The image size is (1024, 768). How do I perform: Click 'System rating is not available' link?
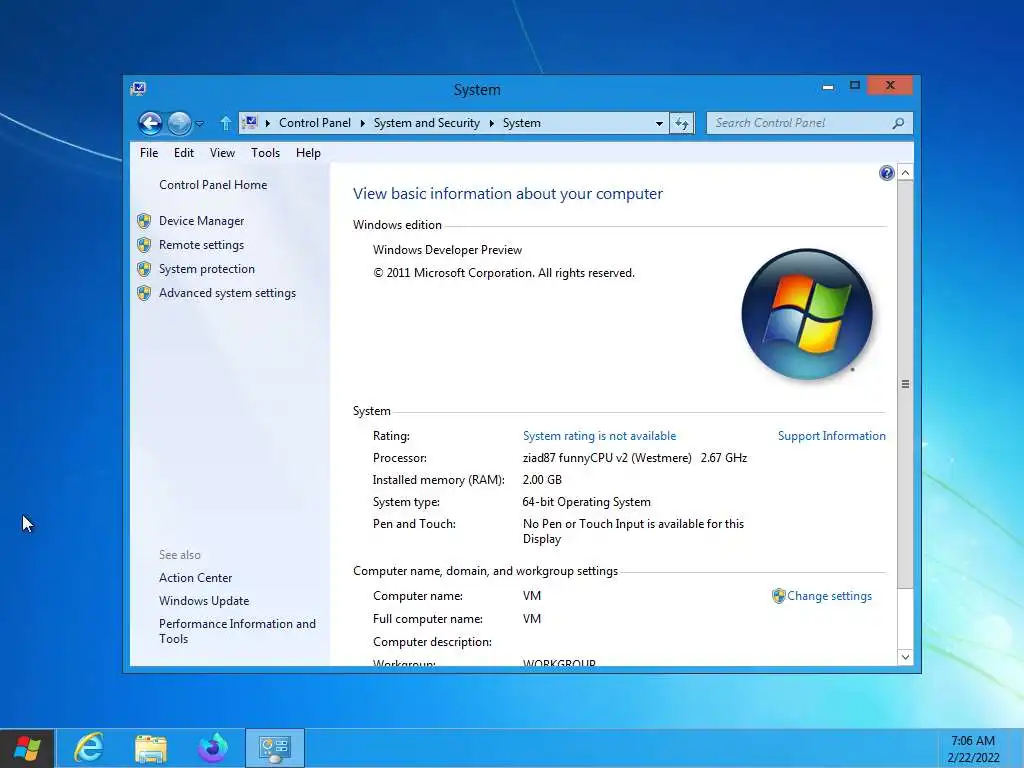point(599,436)
